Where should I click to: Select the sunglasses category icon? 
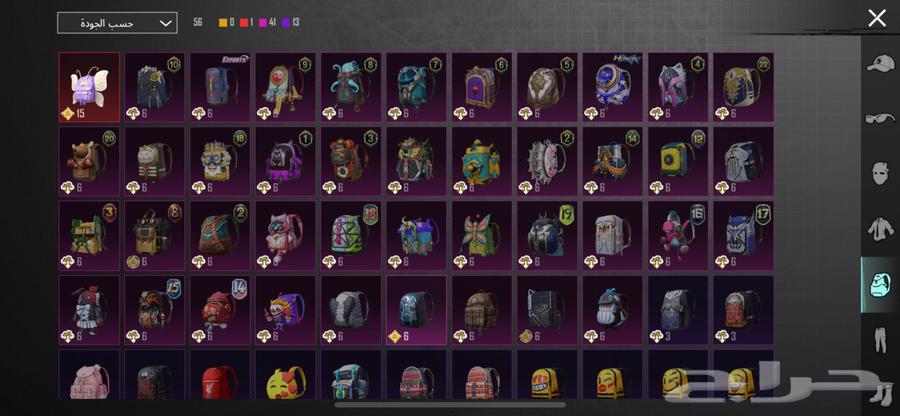(x=880, y=118)
